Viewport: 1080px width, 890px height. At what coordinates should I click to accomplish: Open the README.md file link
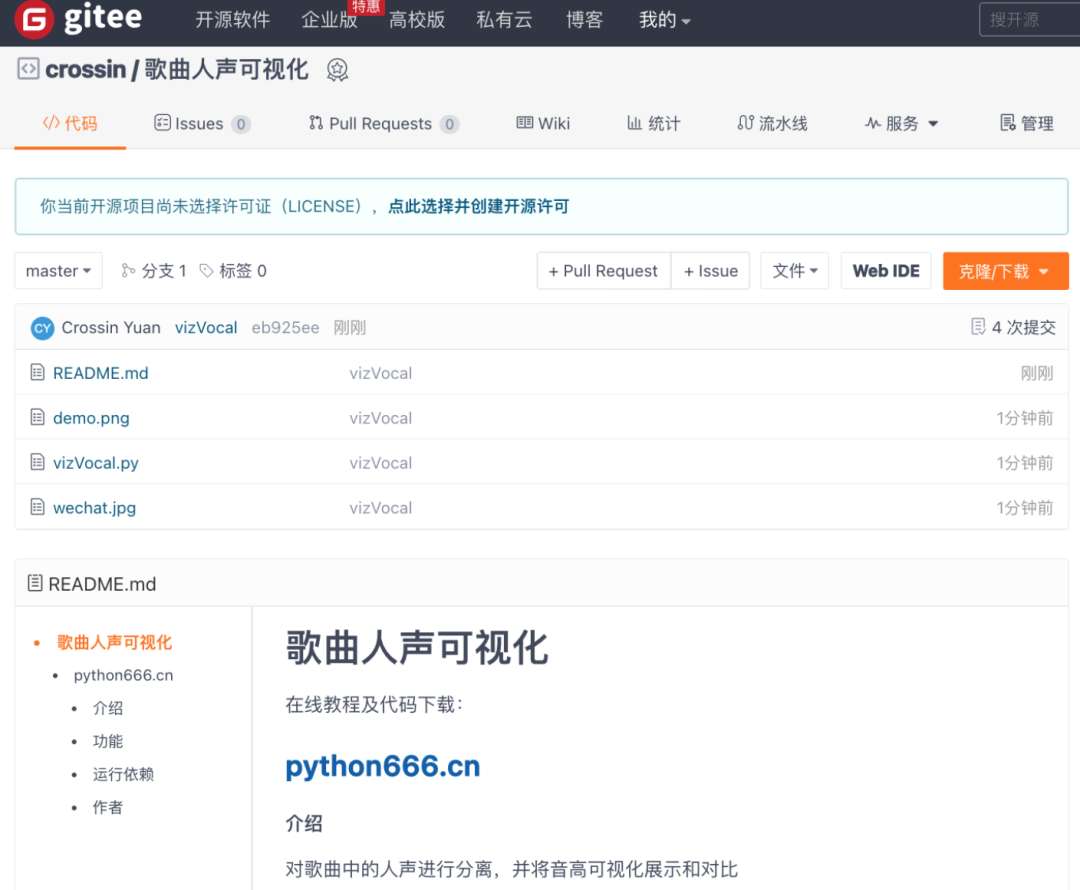tap(101, 373)
